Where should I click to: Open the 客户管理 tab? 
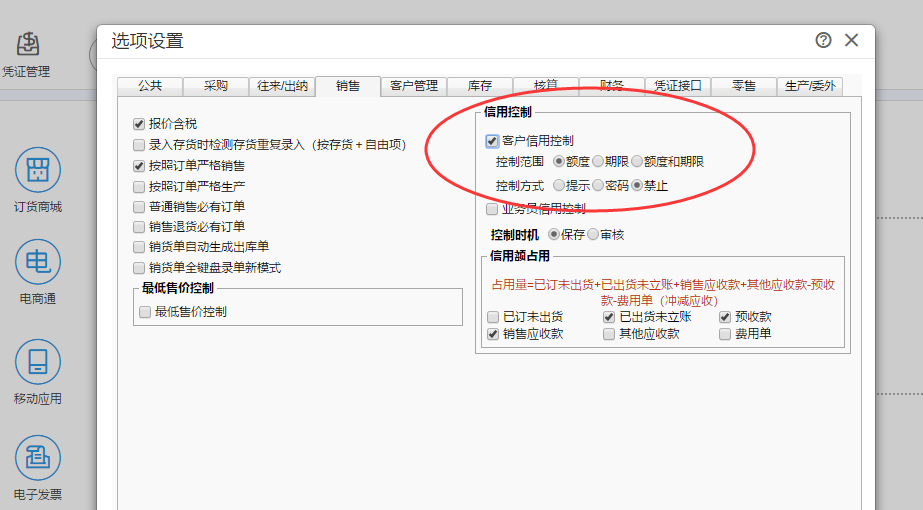tap(413, 86)
